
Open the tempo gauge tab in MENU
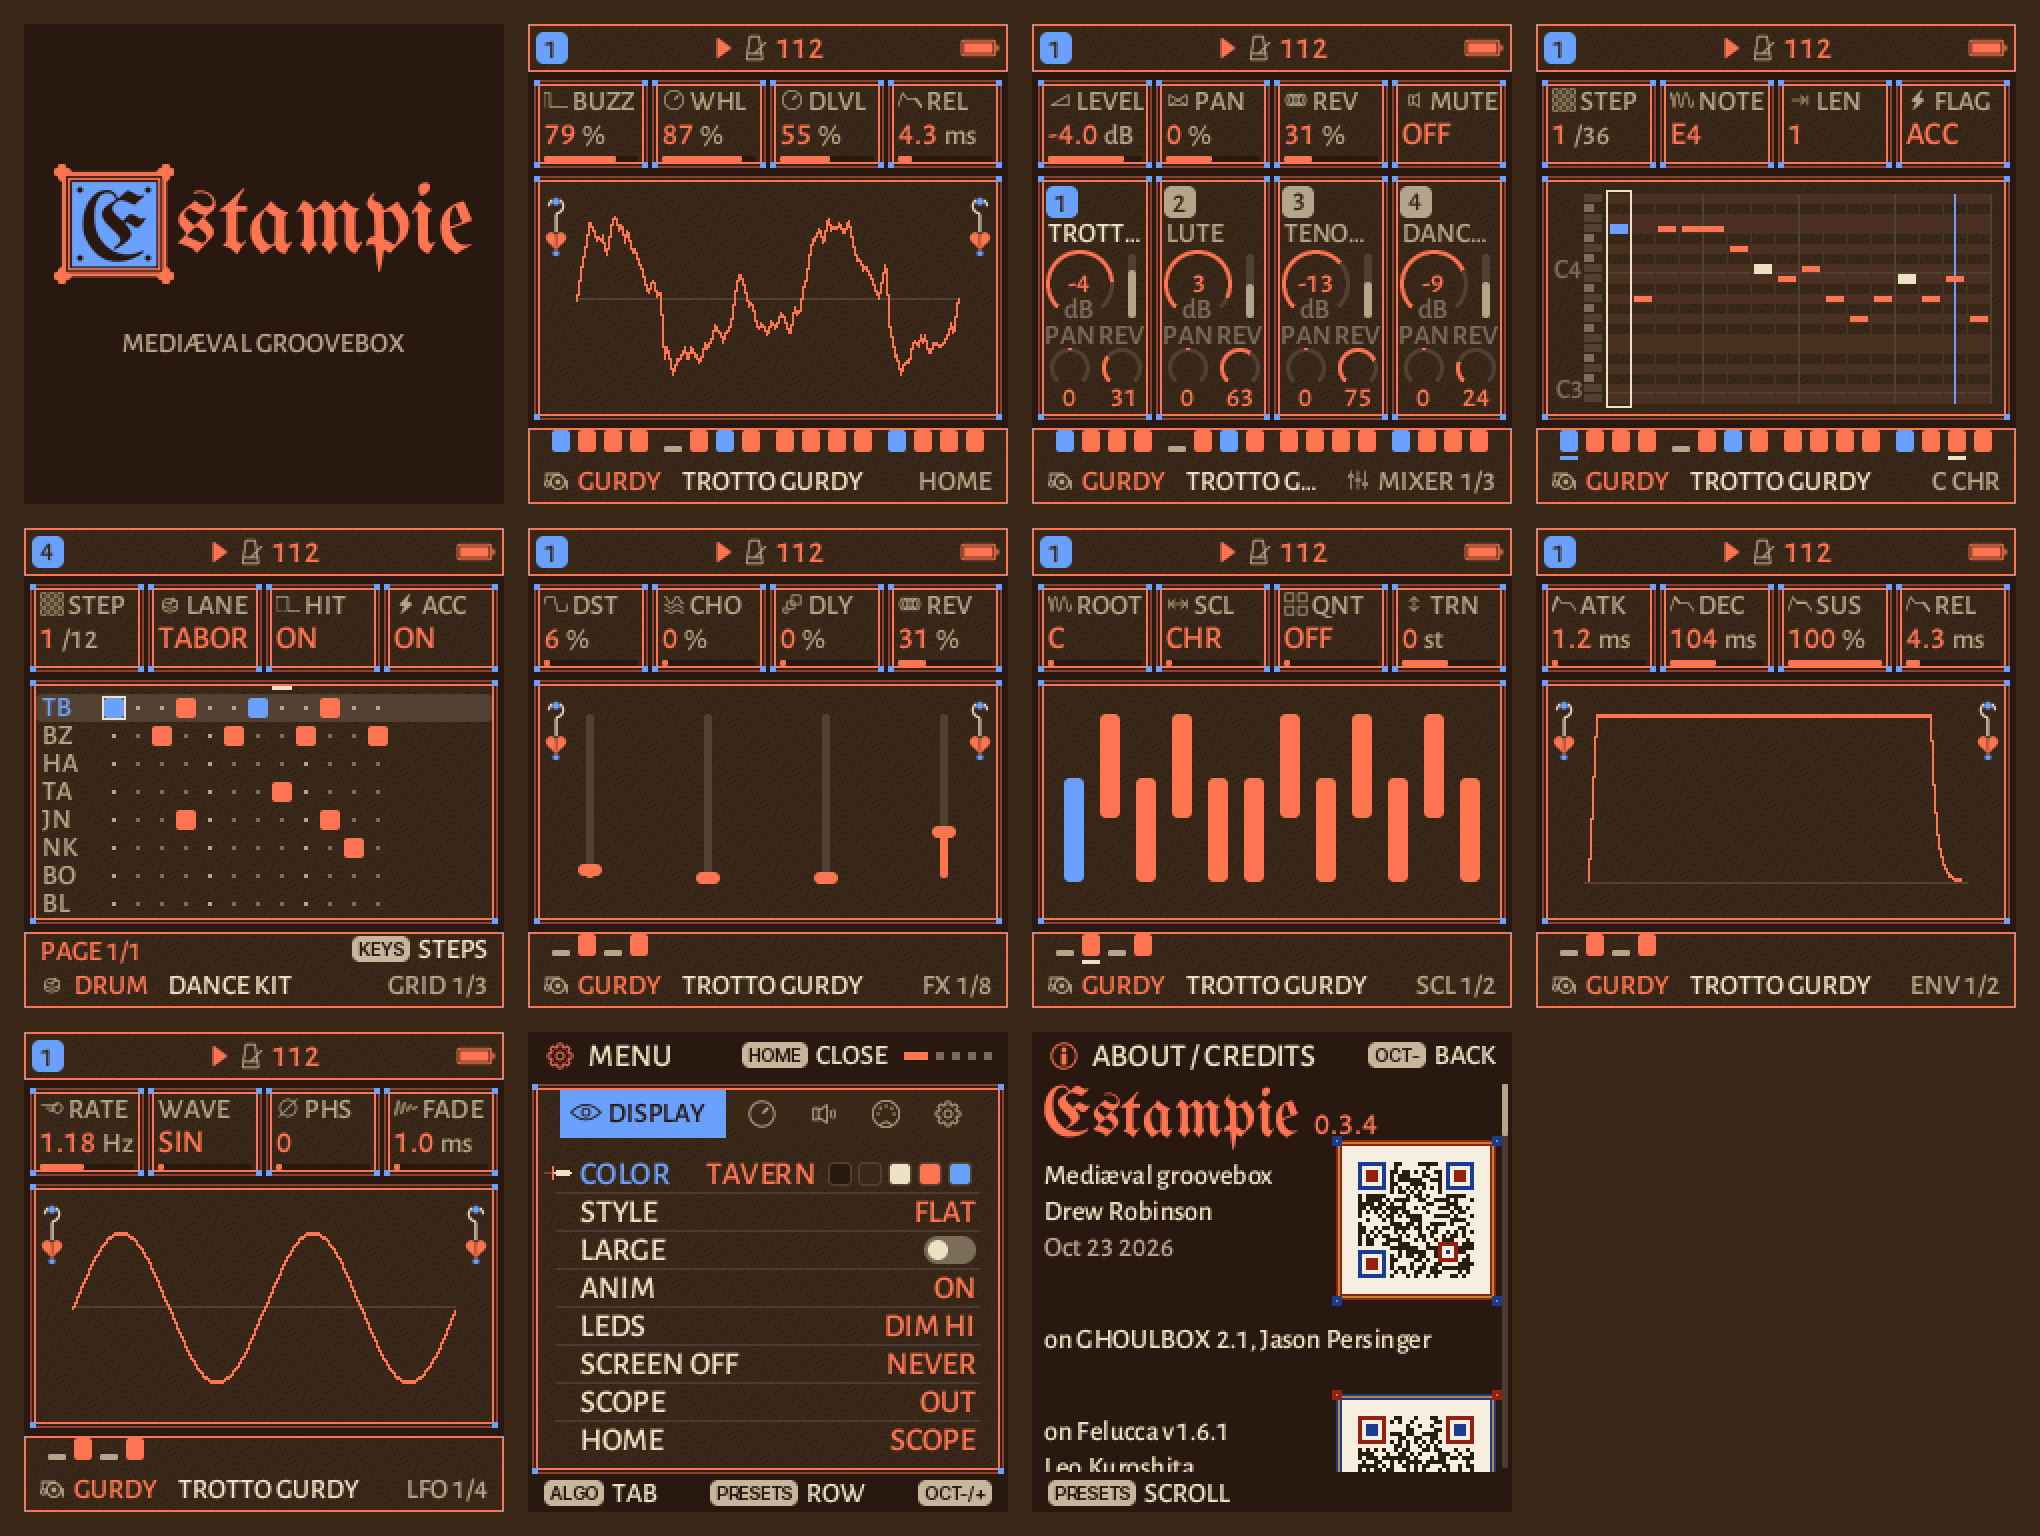click(762, 1114)
